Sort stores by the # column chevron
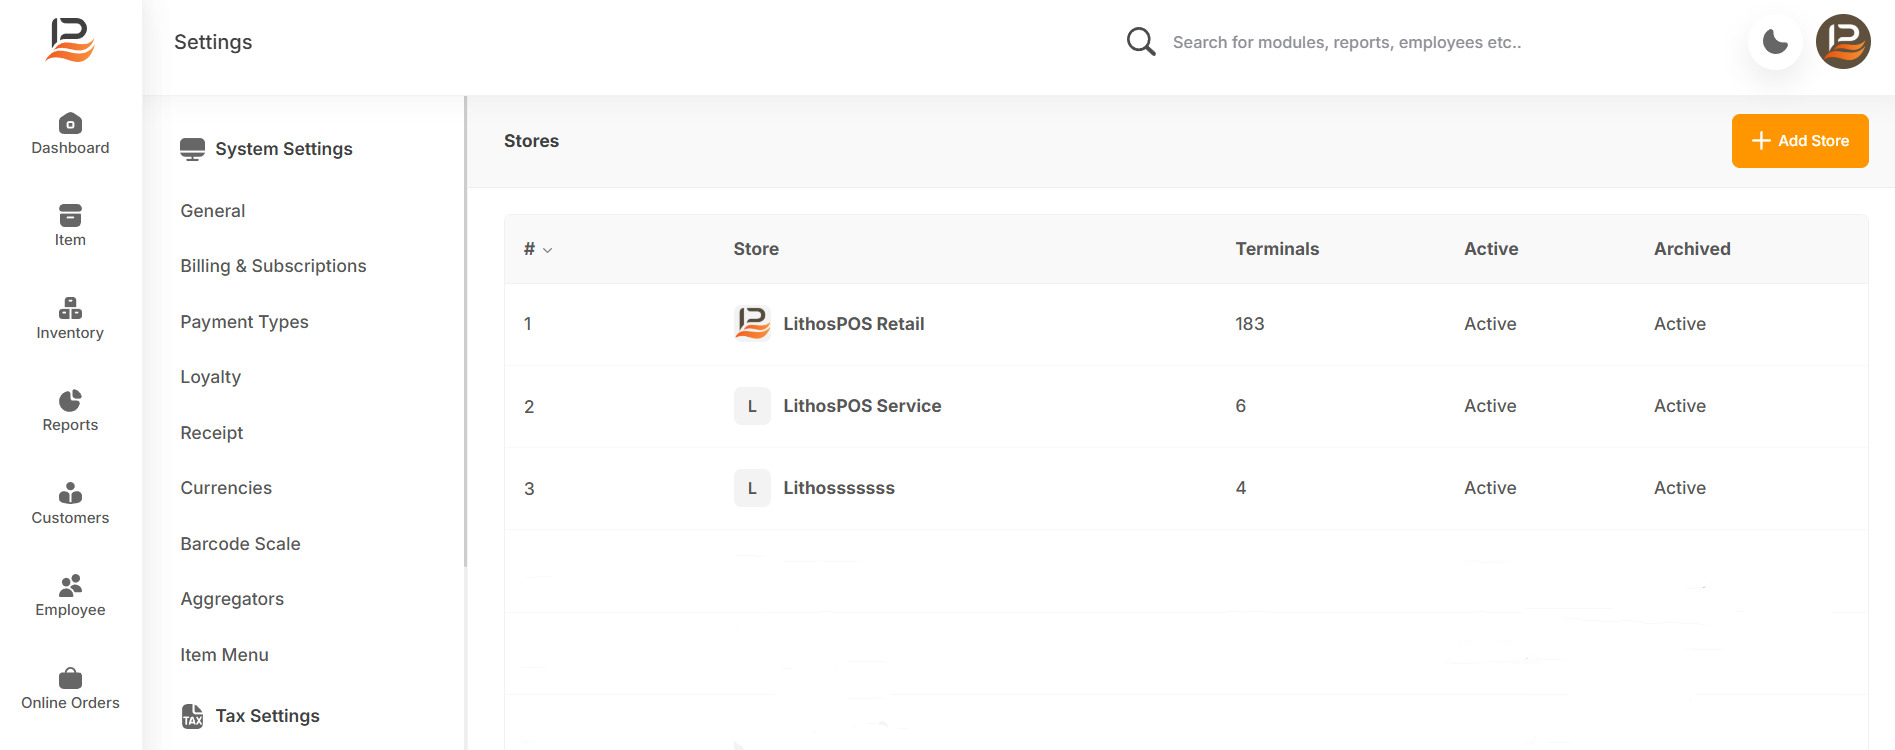The width and height of the screenshot is (1895, 750). (x=547, y=250)
